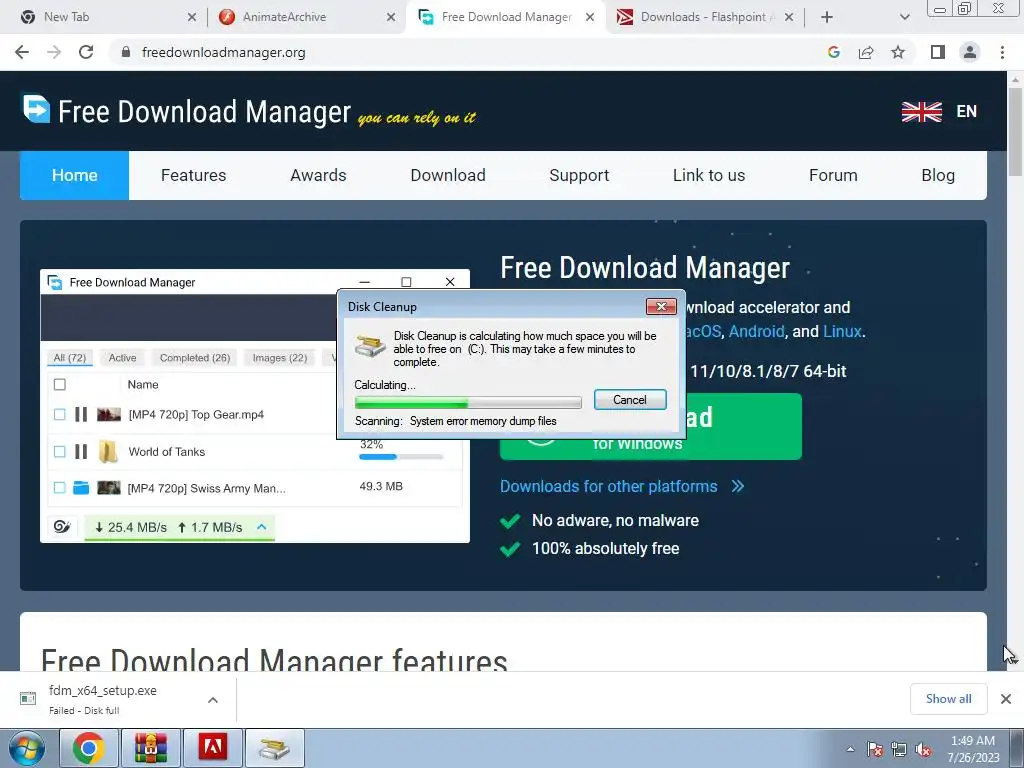
Task: Check the Top Gear.mp4 checkbox
Action: (x=59, y=414)
